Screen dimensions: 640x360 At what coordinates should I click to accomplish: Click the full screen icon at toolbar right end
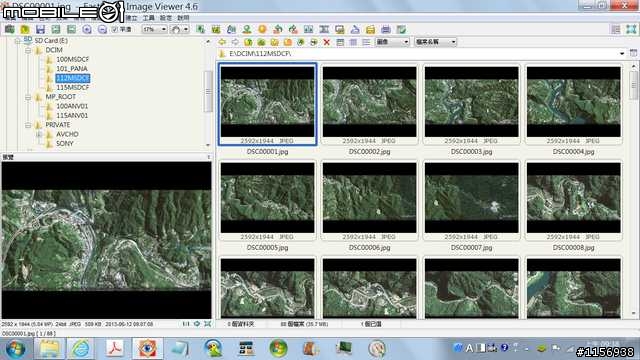click(x=631, y=29)
